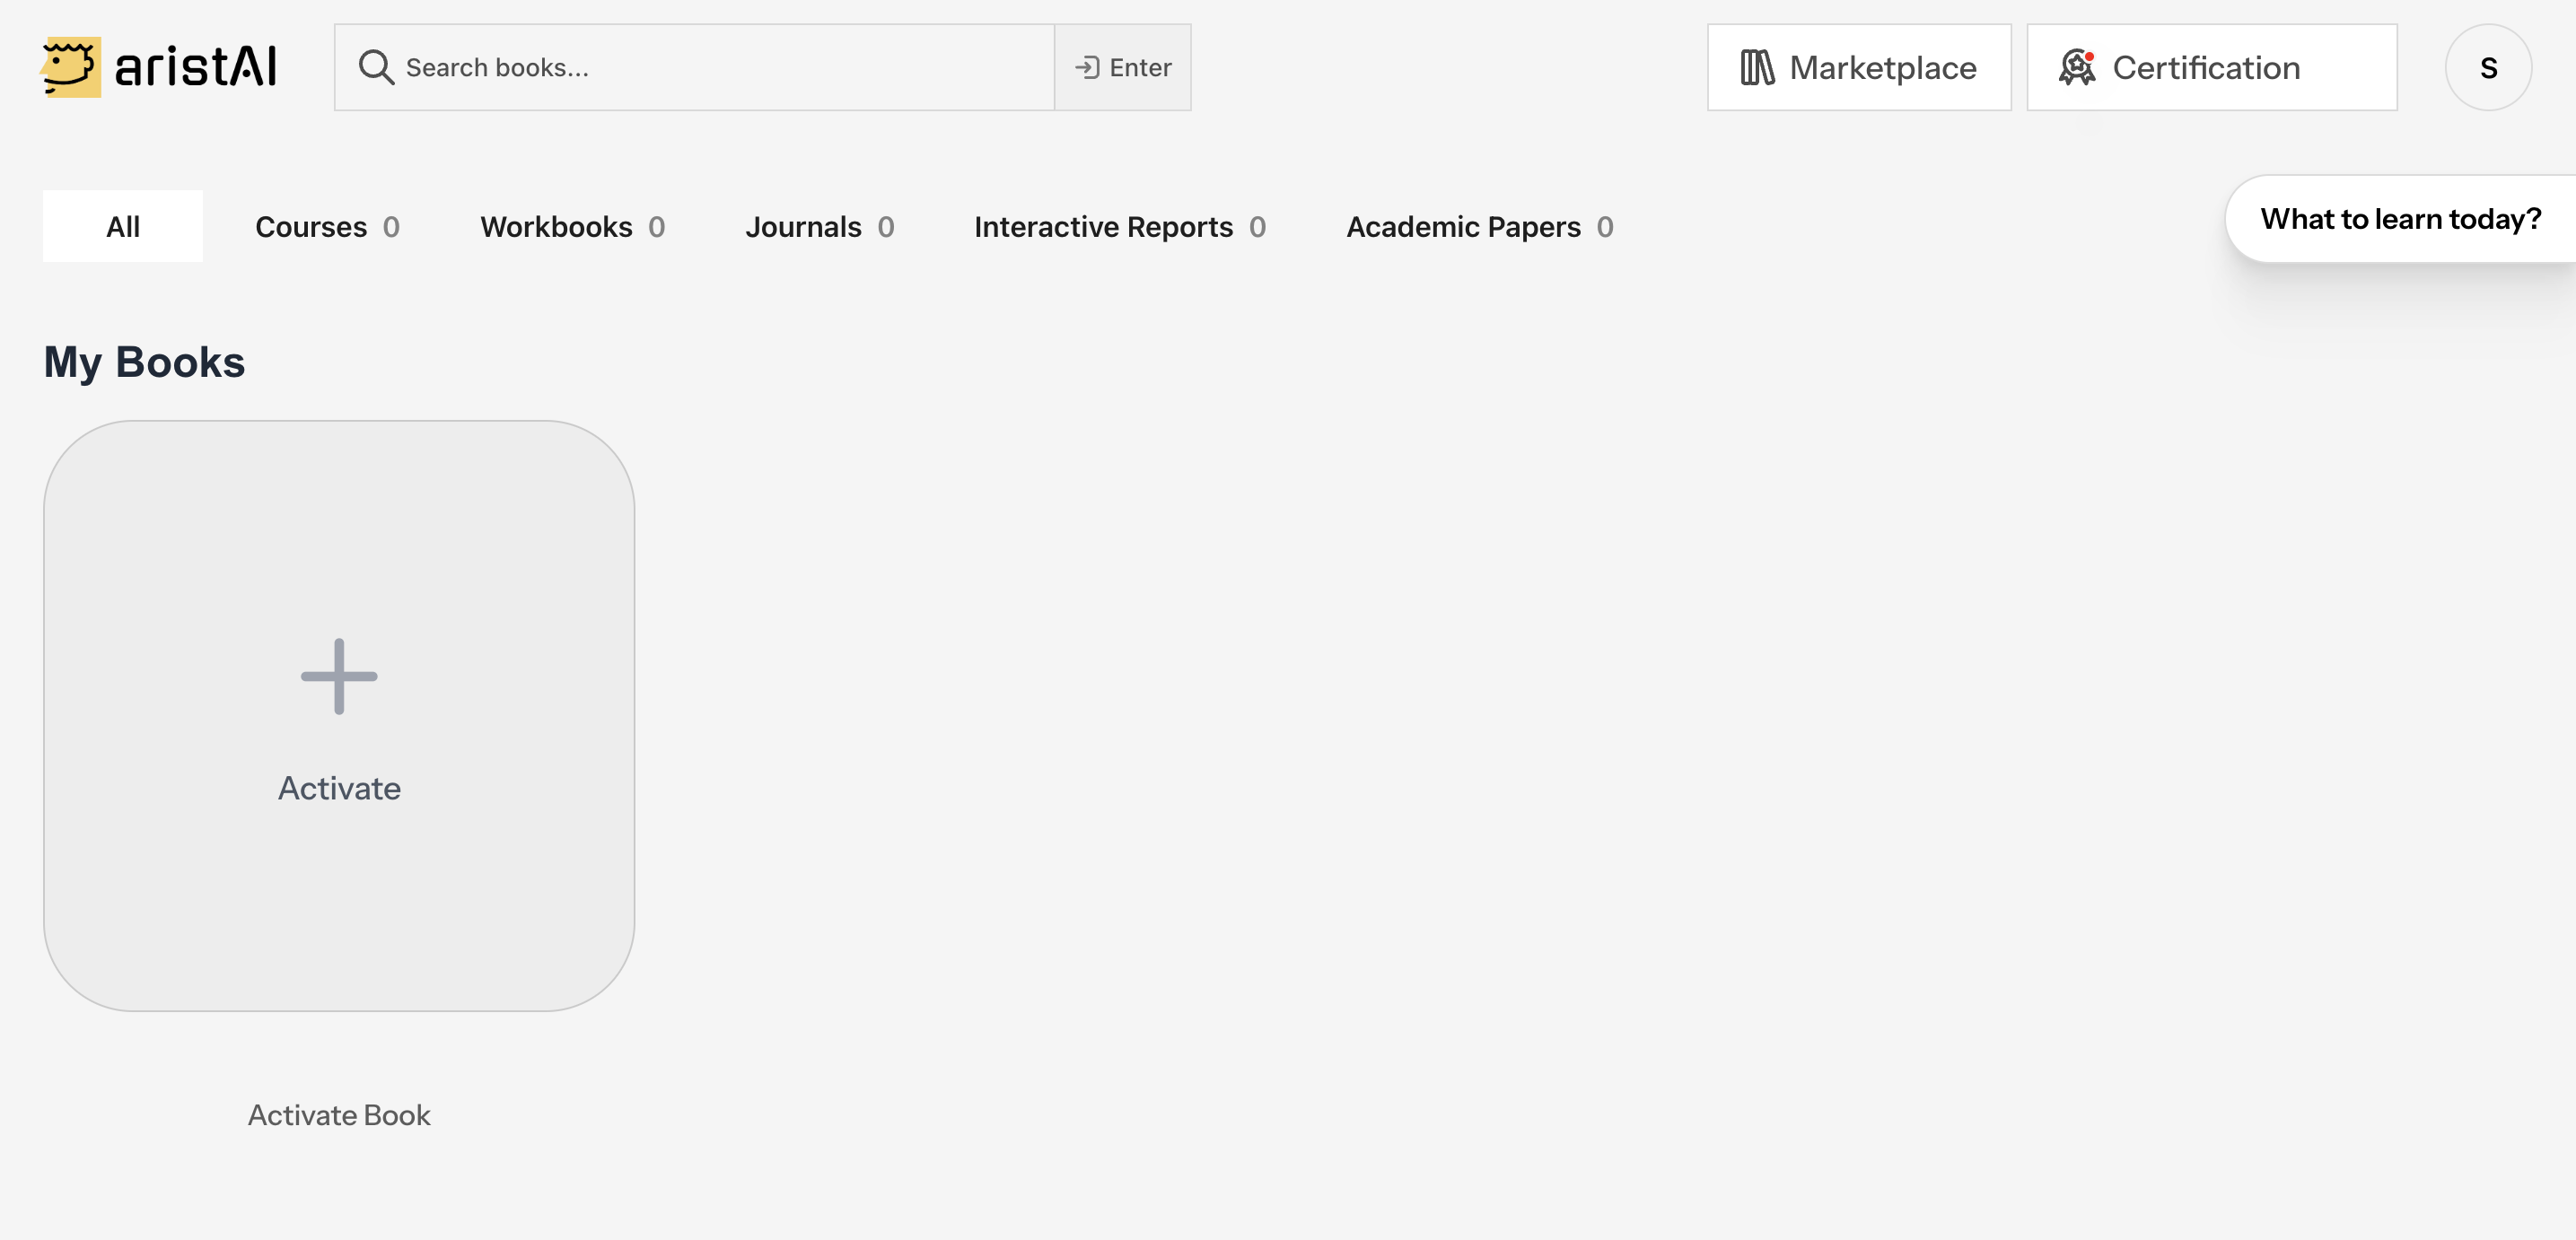This screenshot has height=1240, width=2576.
Task: Click the aristAI wordmark text
Action: (196, 67)
